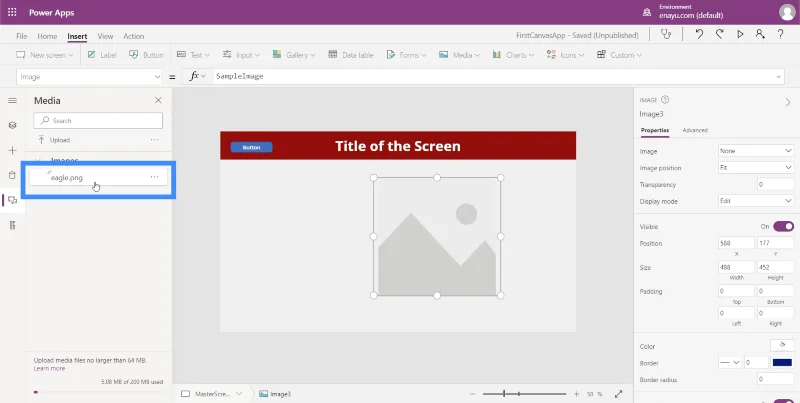800x403 pixels.
Task: Expand the Forms dropdown
Action: (x=406, y=55)
